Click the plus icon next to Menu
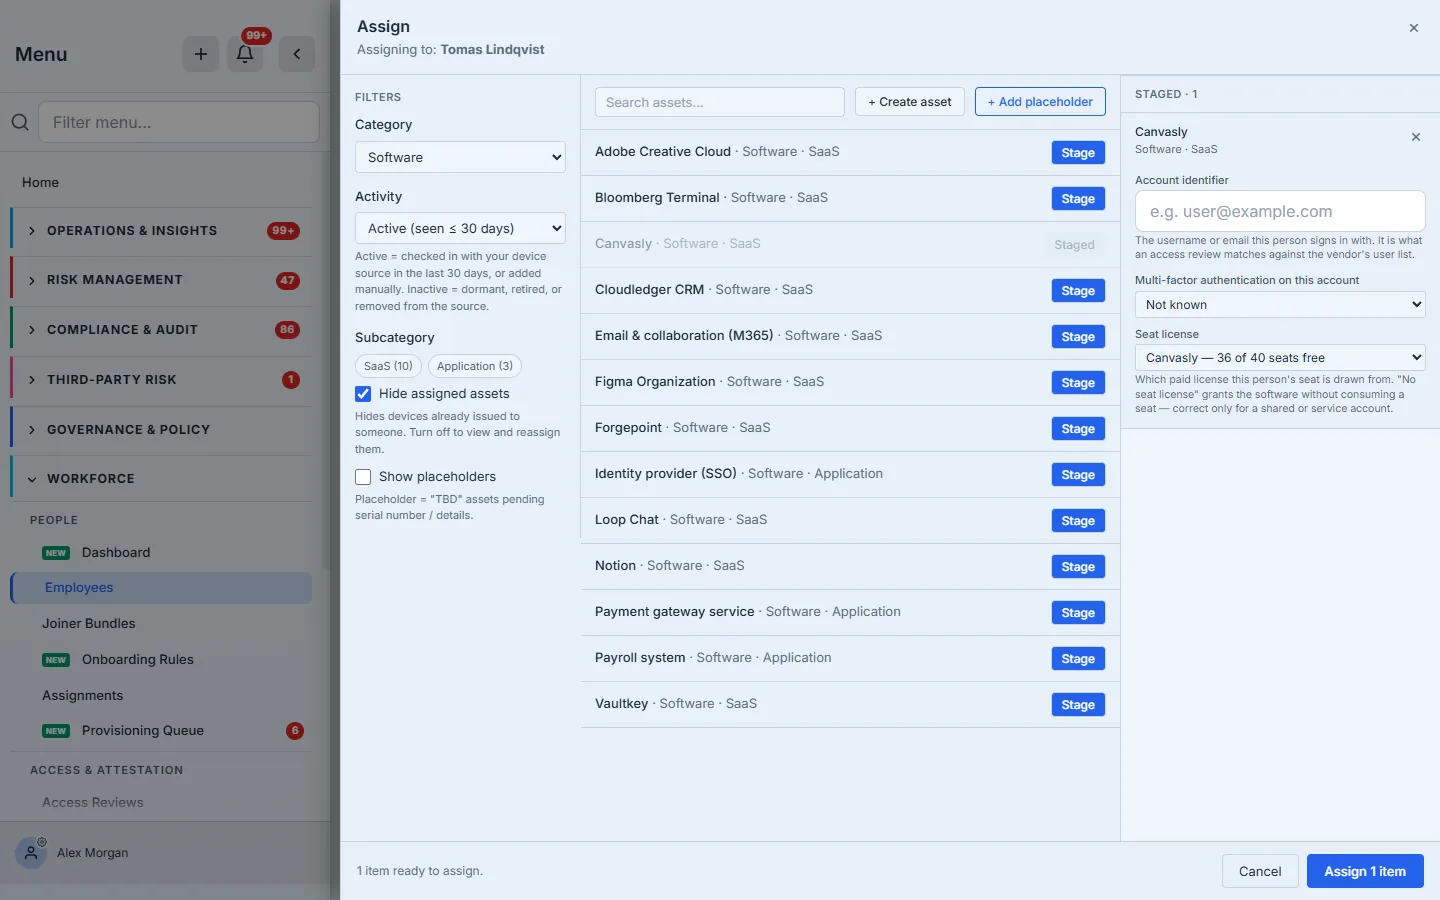Image resolution: width=1440 pixels, height=900 pixels. (x=201, y=54)
